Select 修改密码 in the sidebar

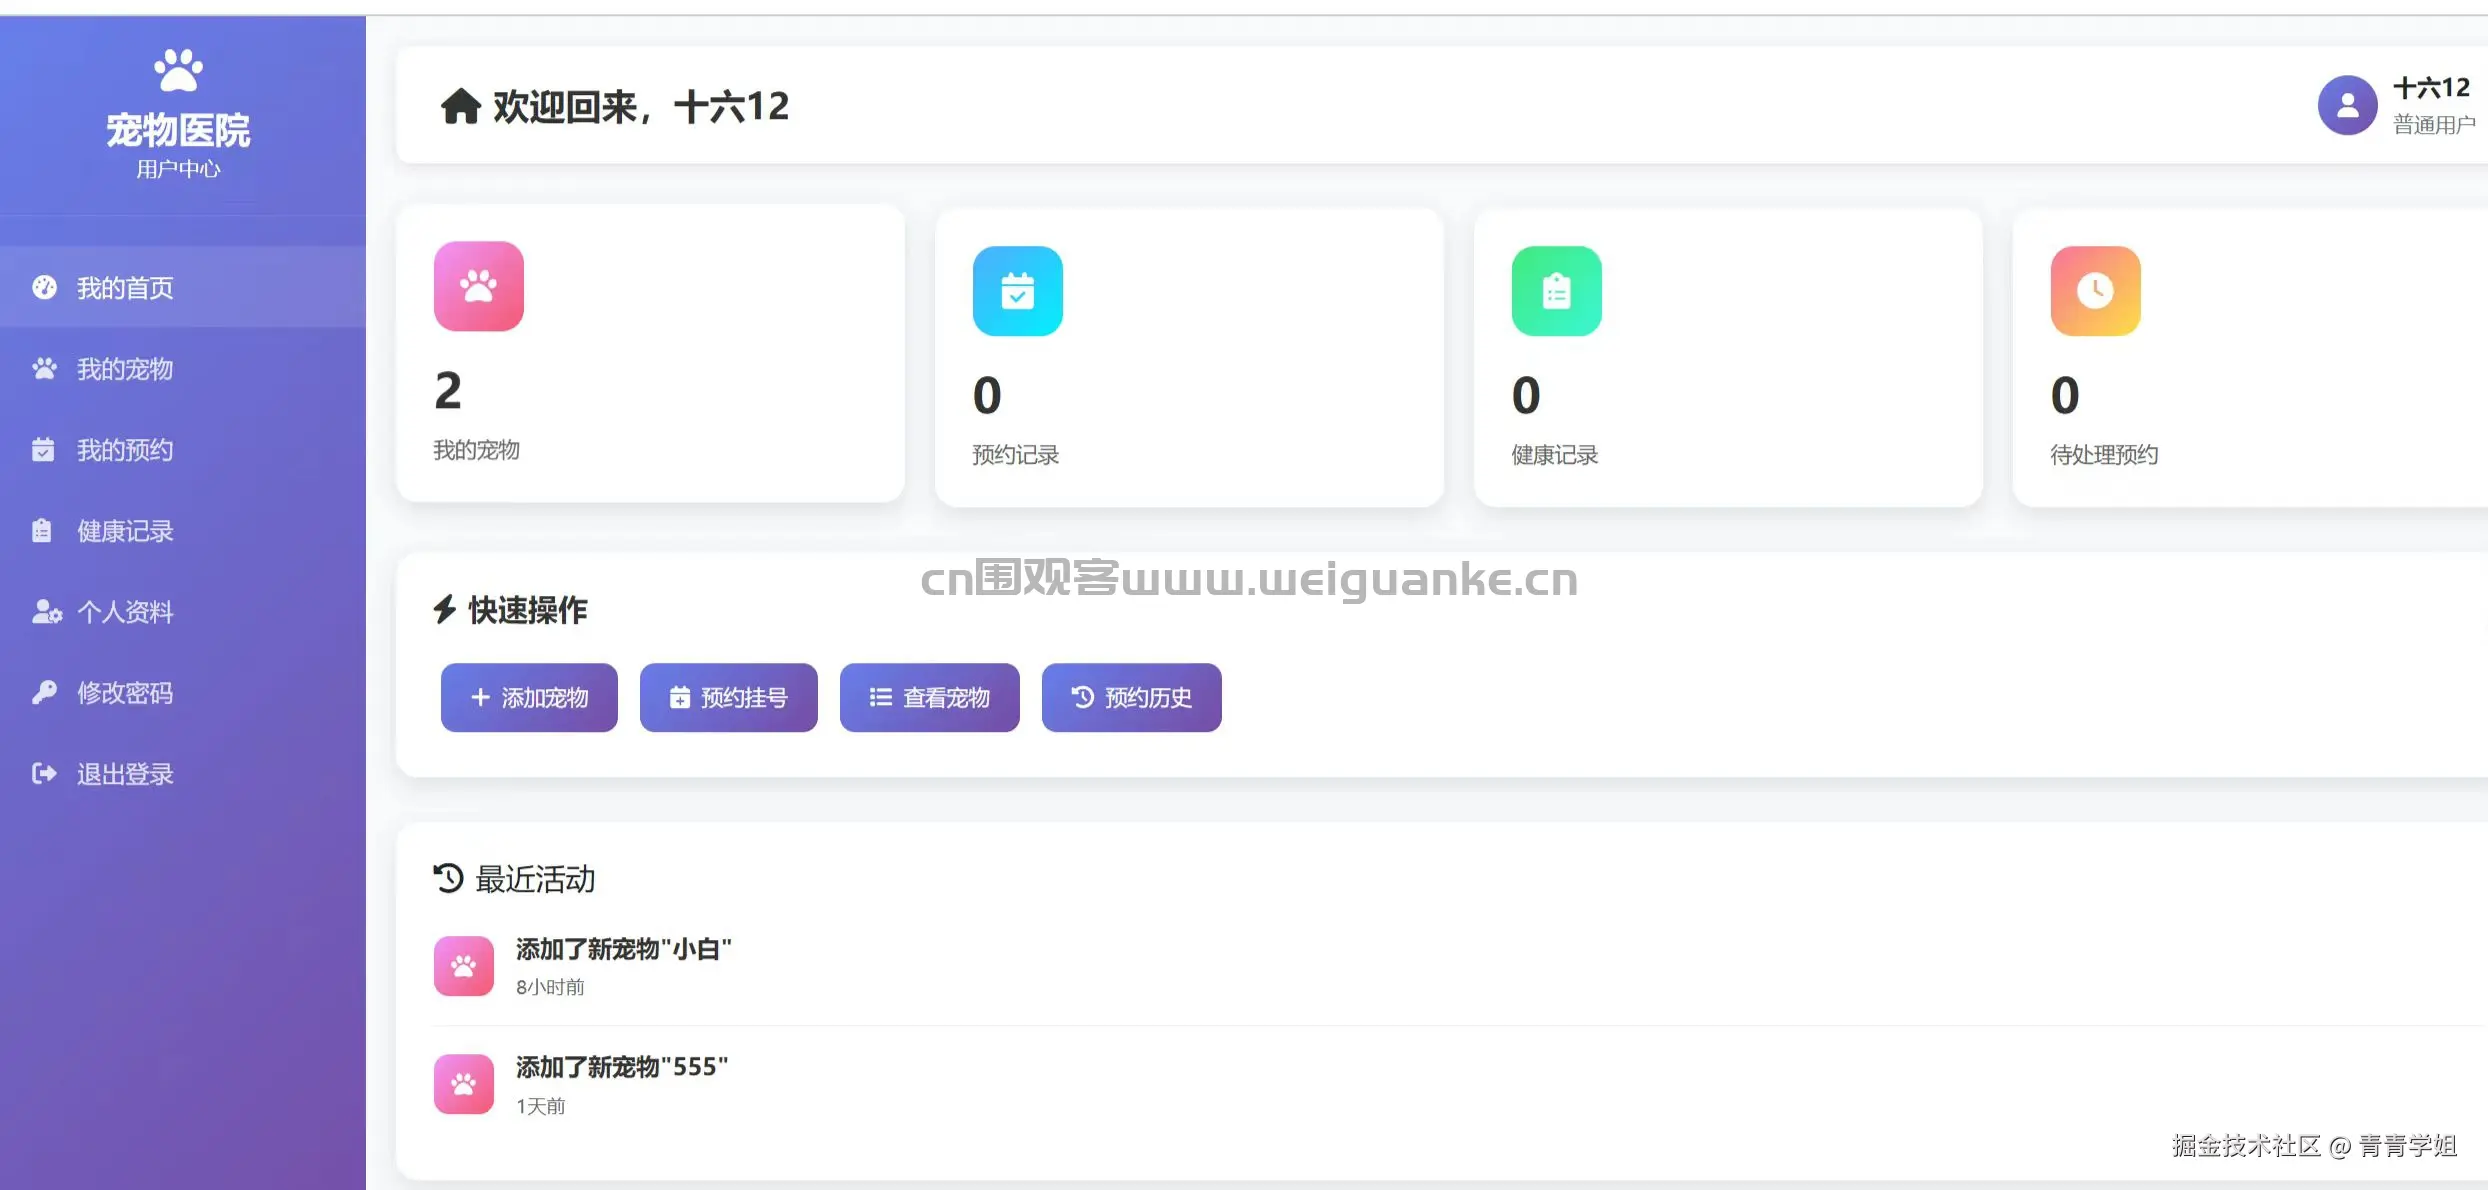[183, 692]
